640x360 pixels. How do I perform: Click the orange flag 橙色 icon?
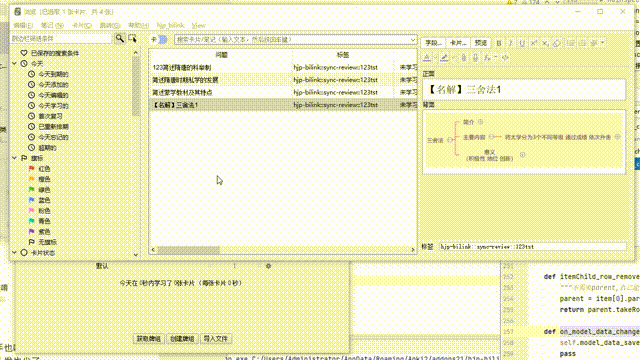(32, 179)
